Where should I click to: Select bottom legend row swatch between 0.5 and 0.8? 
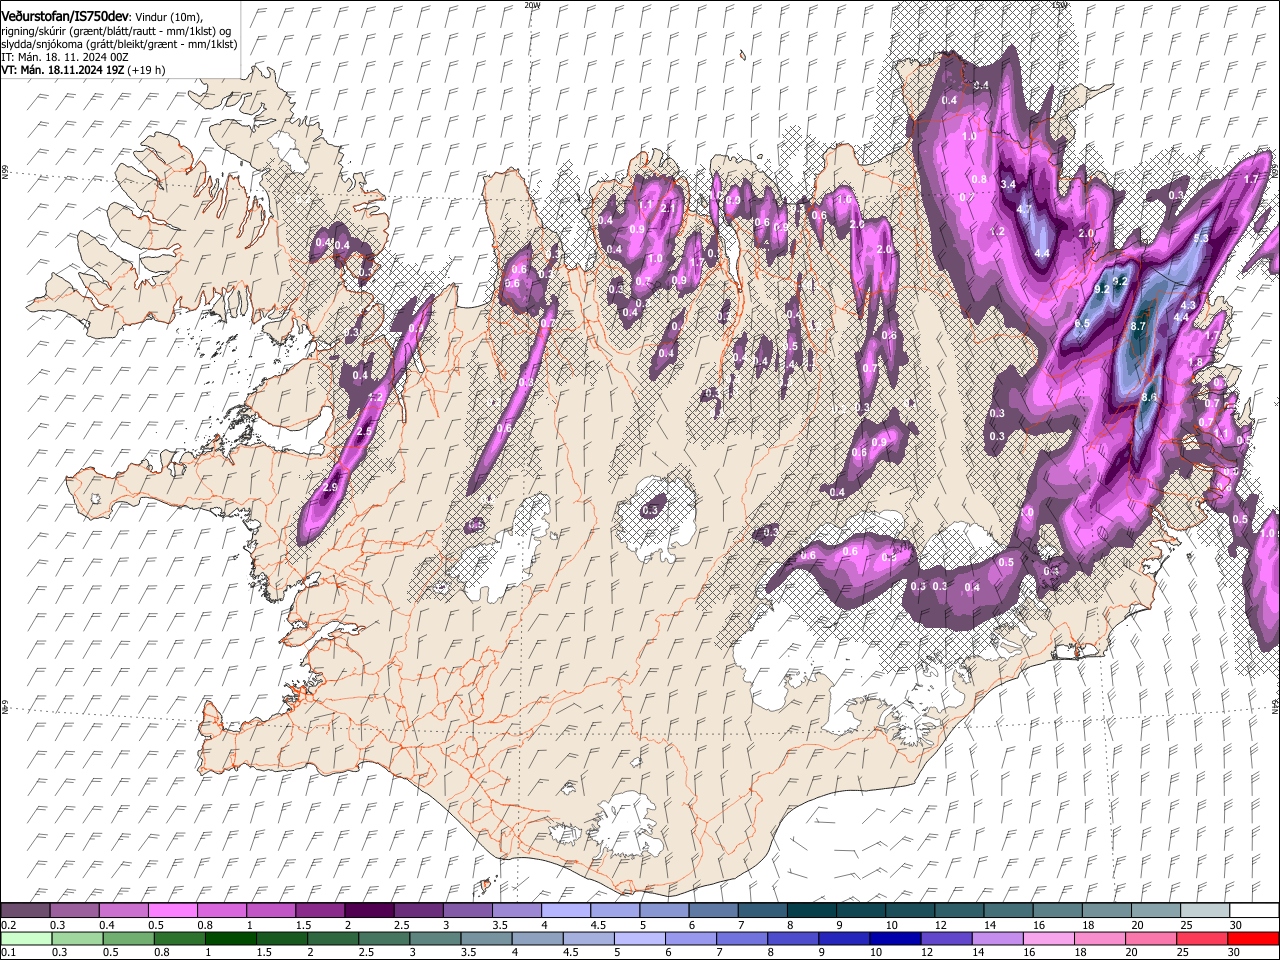point(129,938)
